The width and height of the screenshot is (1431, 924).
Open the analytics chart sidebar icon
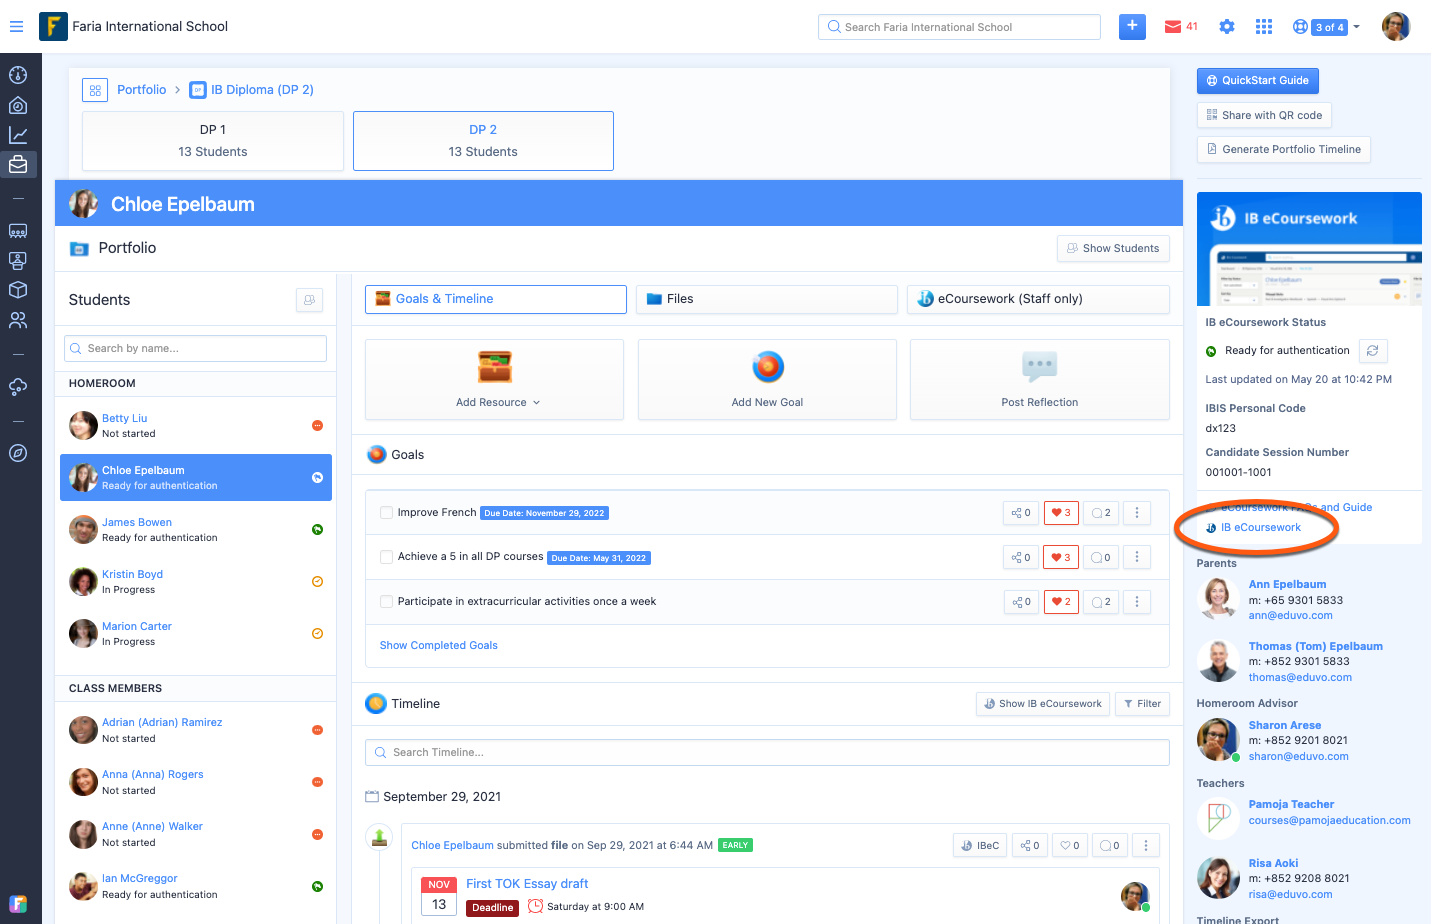(18, 135)
